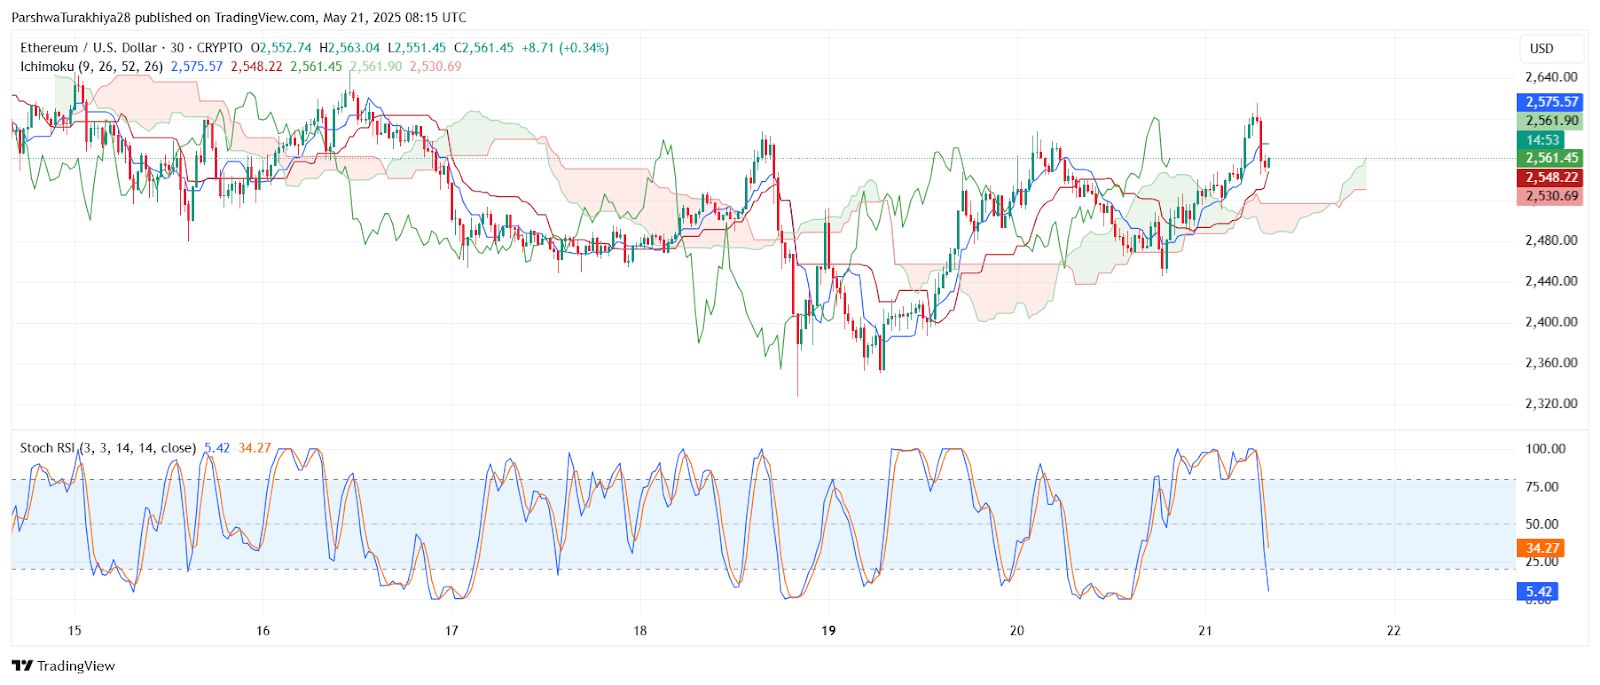Select the light green 2,561.90 axis label
Screen dimensions: 1600x685
[x=1550, y=121]
